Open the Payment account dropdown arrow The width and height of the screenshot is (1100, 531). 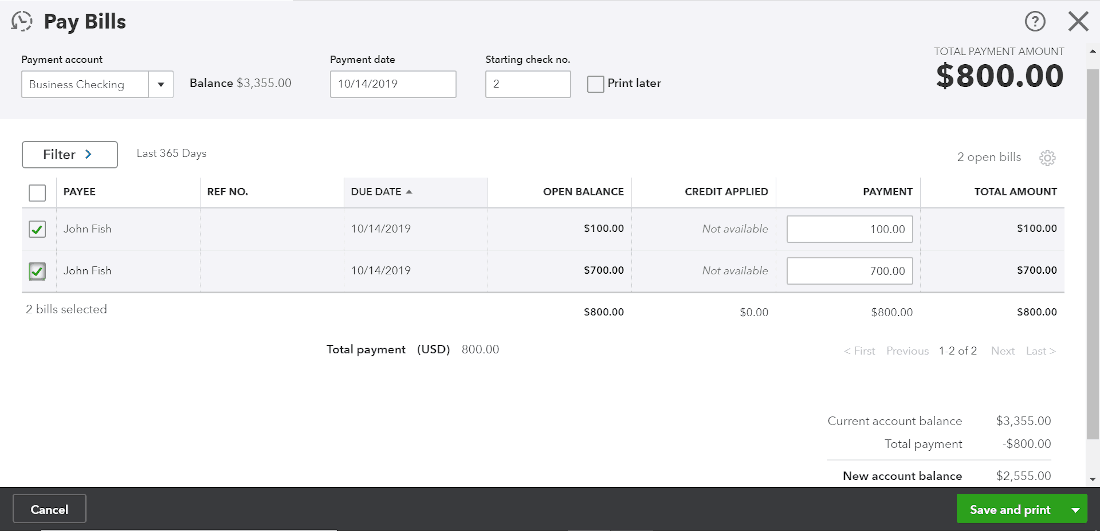pyautogui.click(x=161, y=84)
